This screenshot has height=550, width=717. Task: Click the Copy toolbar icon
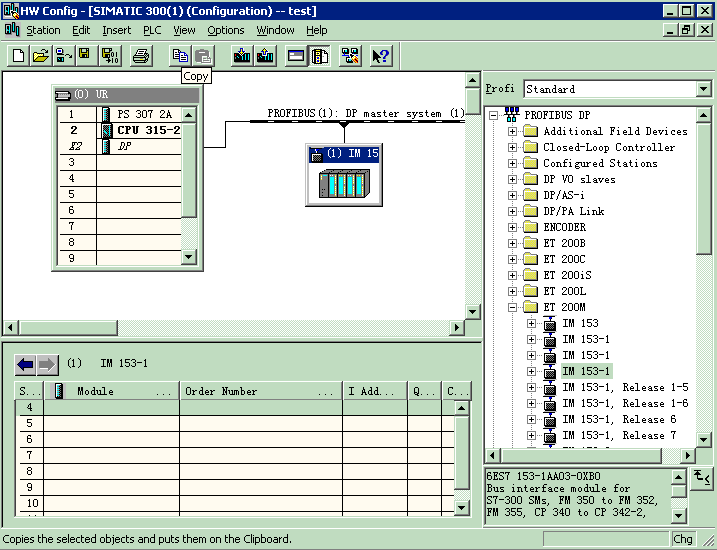pos(180,56)
